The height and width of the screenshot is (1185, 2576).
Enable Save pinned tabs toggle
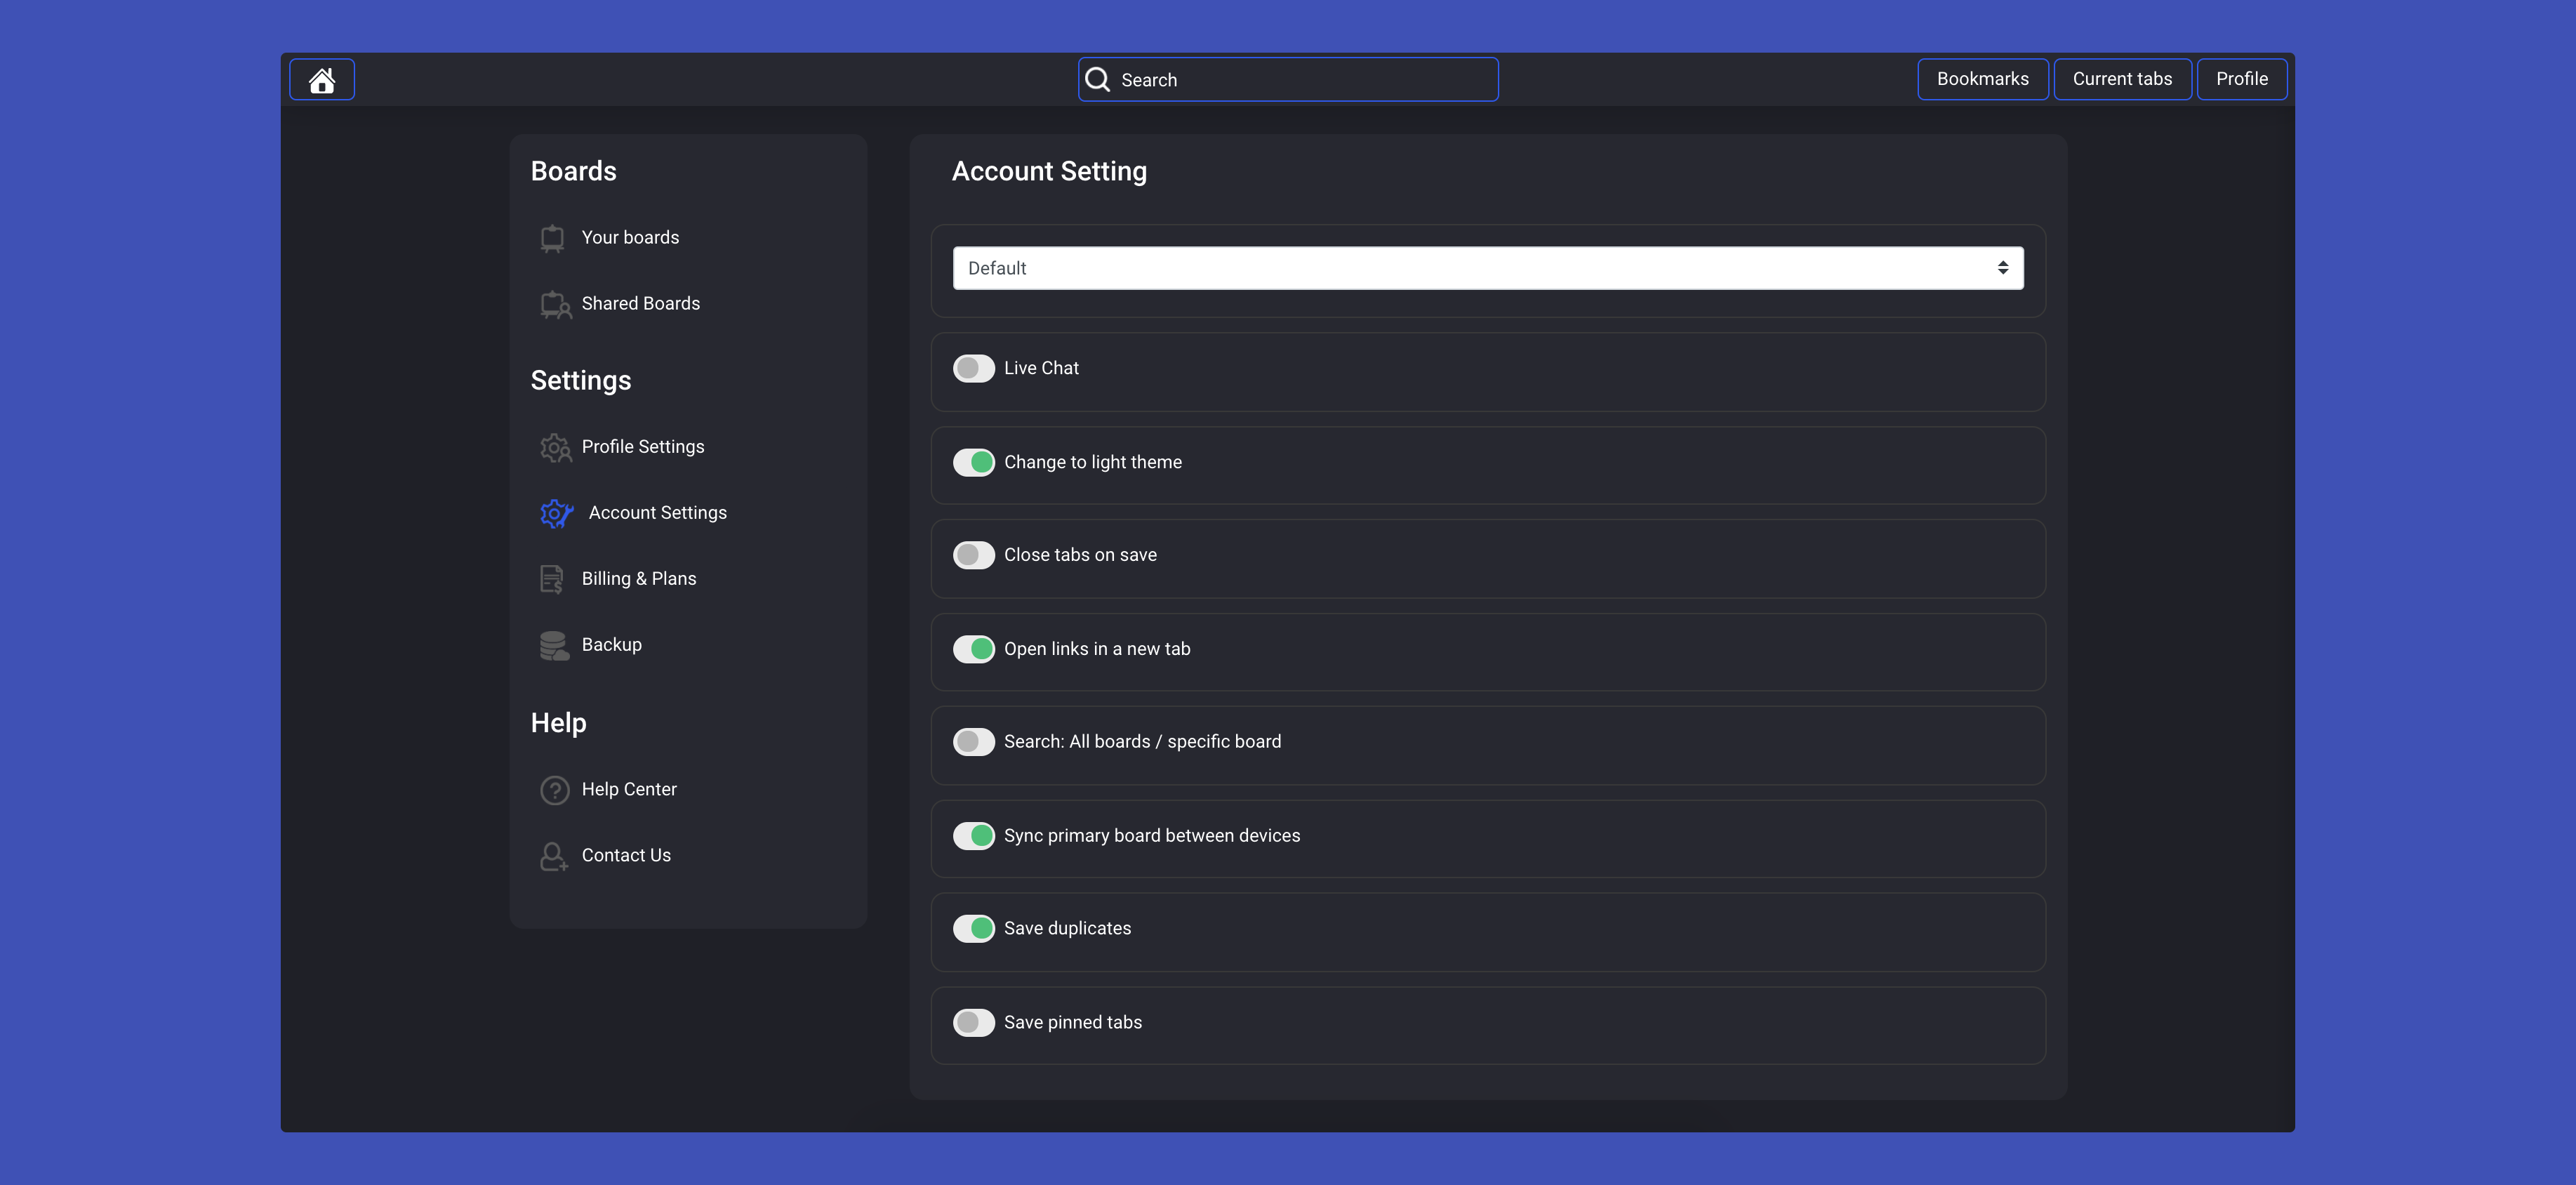point(973,1023)
